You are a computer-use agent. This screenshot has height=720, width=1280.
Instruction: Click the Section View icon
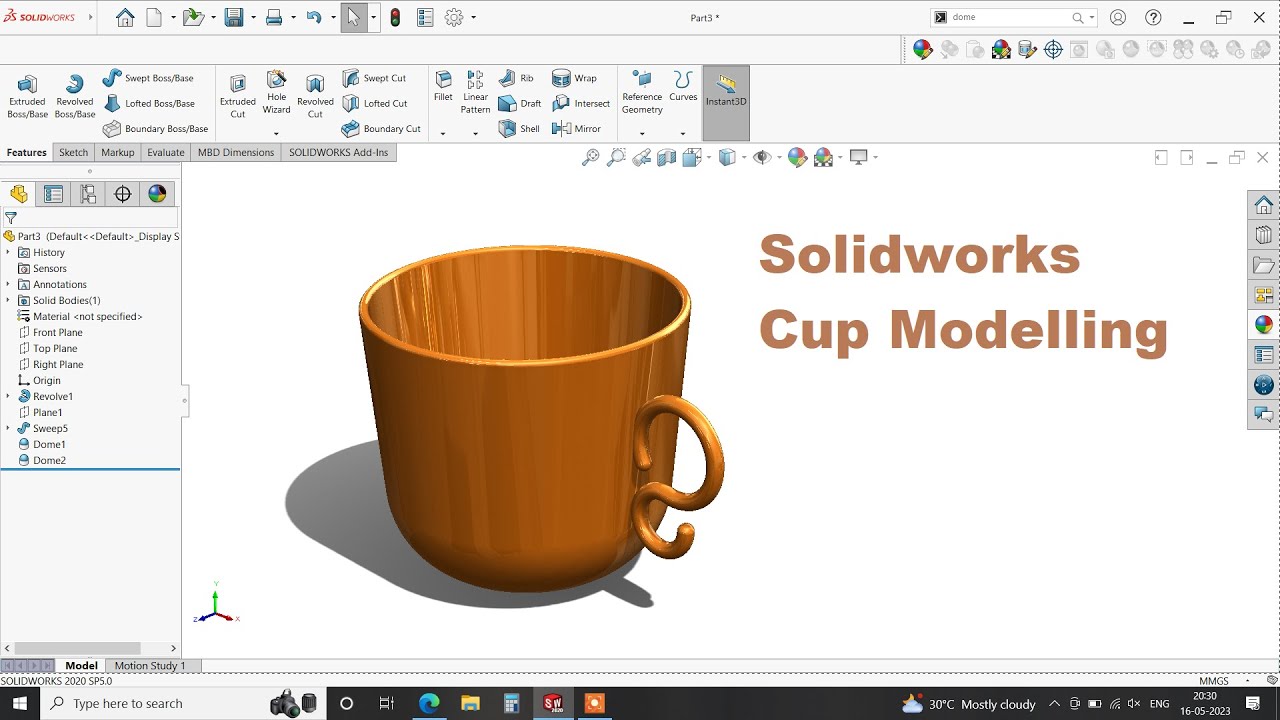pyautogui.click(x=666, y=157)
